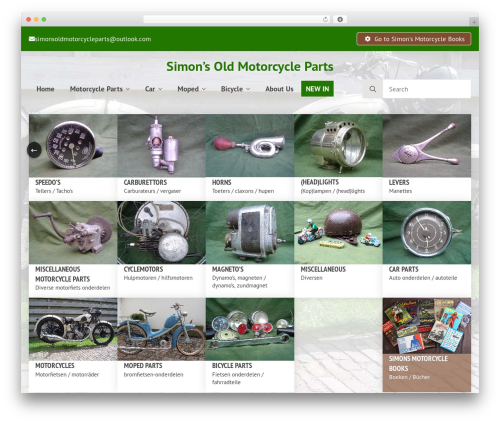Open the Speedo's category thumbnail
The width and height of the screenshot is (500, 423).
coord(73,146)
